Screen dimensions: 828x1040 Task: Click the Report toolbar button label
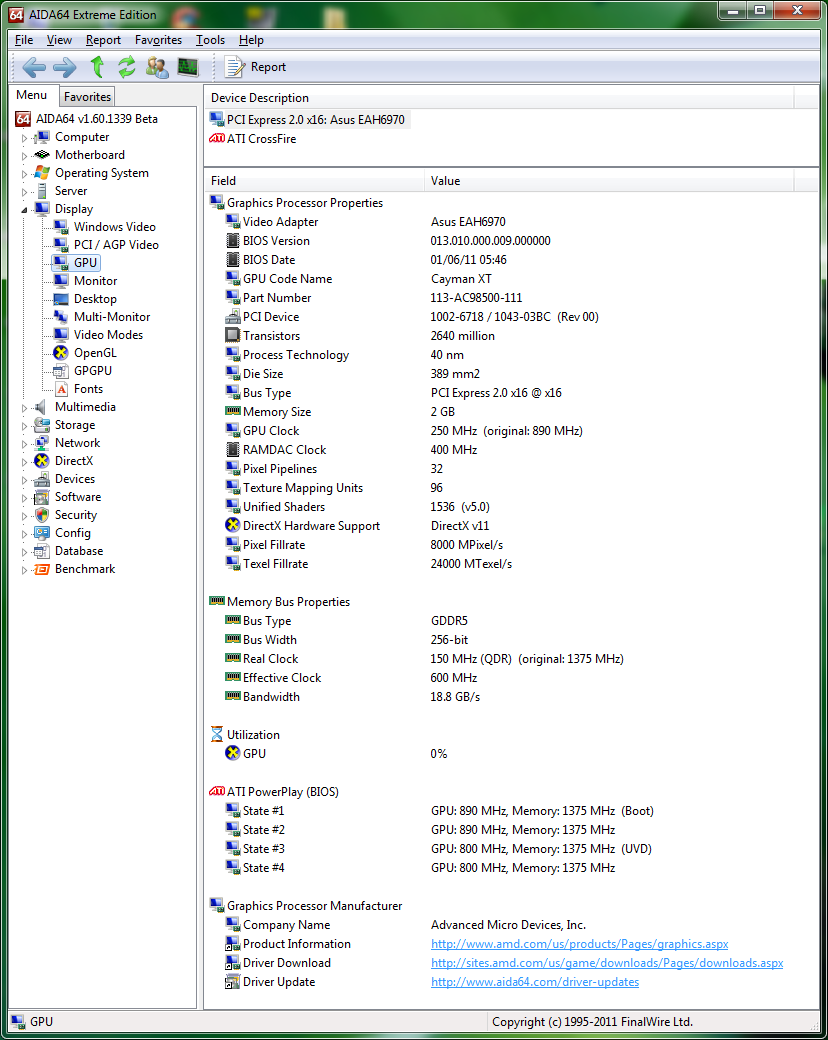(268, 67)
